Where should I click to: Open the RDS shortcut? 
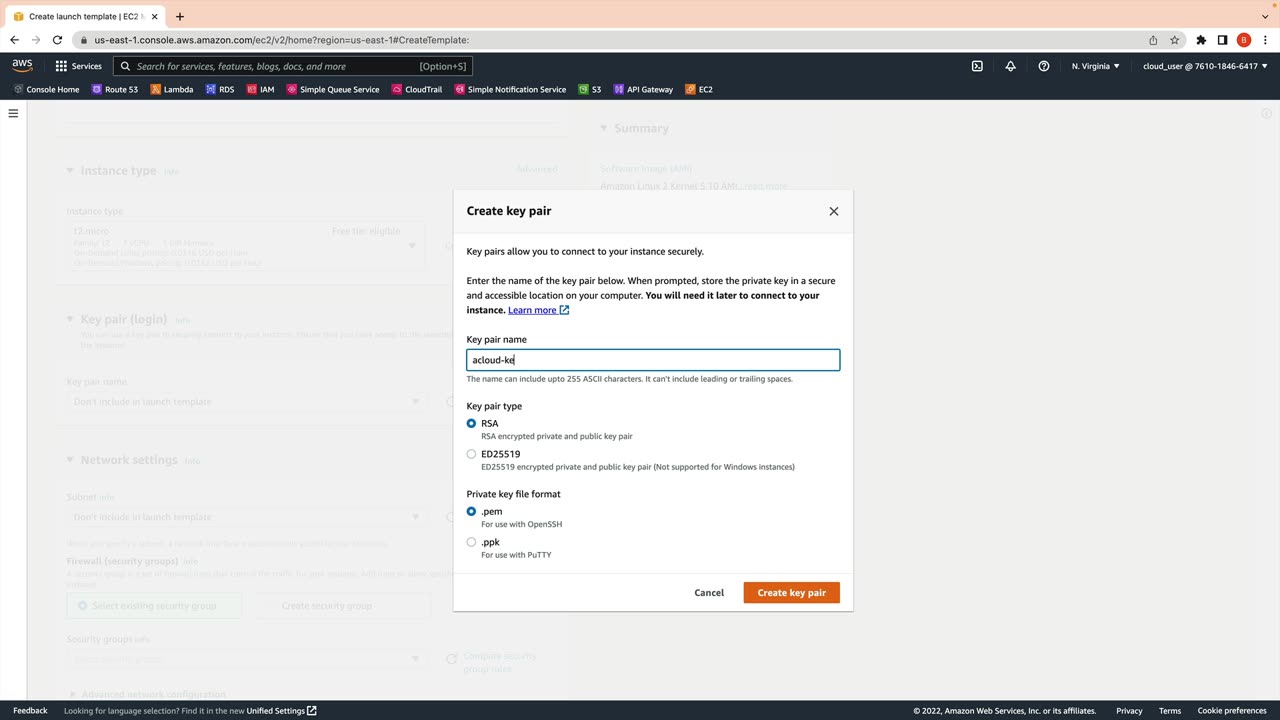[220, 89]
